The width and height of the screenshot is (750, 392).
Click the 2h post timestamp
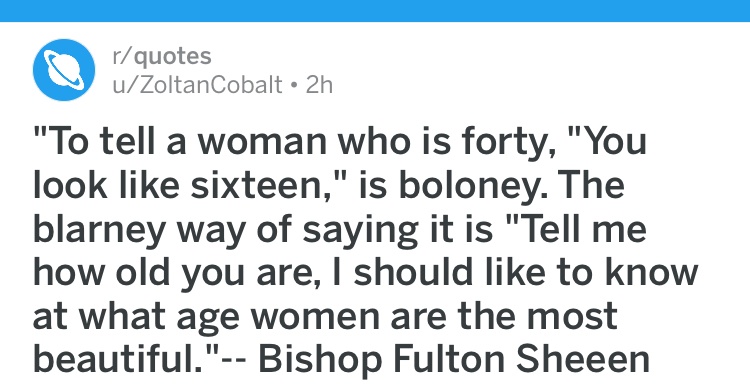point(319,85)
